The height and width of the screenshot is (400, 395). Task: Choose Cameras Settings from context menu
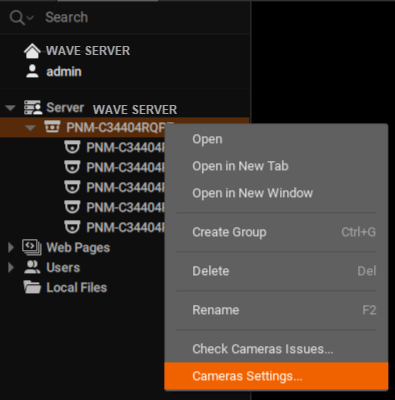coord(276,376)
